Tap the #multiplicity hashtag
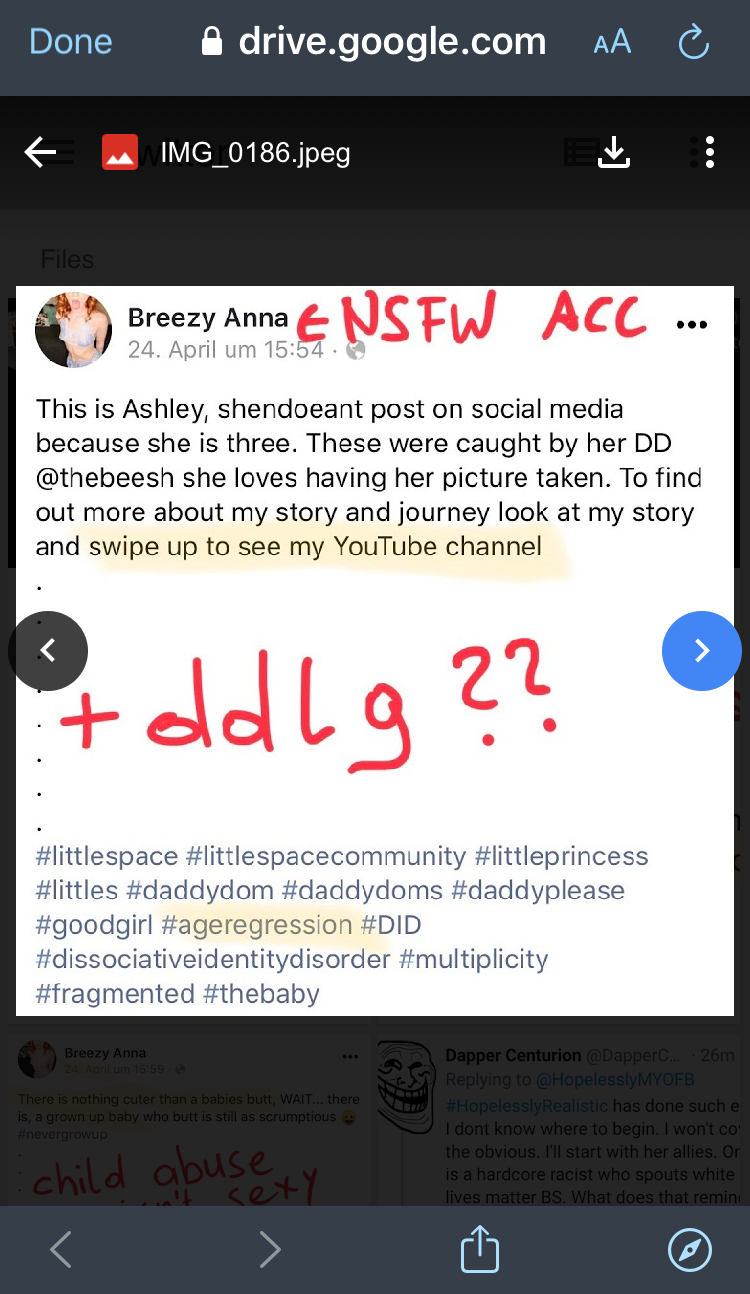 tap(474, 960)
